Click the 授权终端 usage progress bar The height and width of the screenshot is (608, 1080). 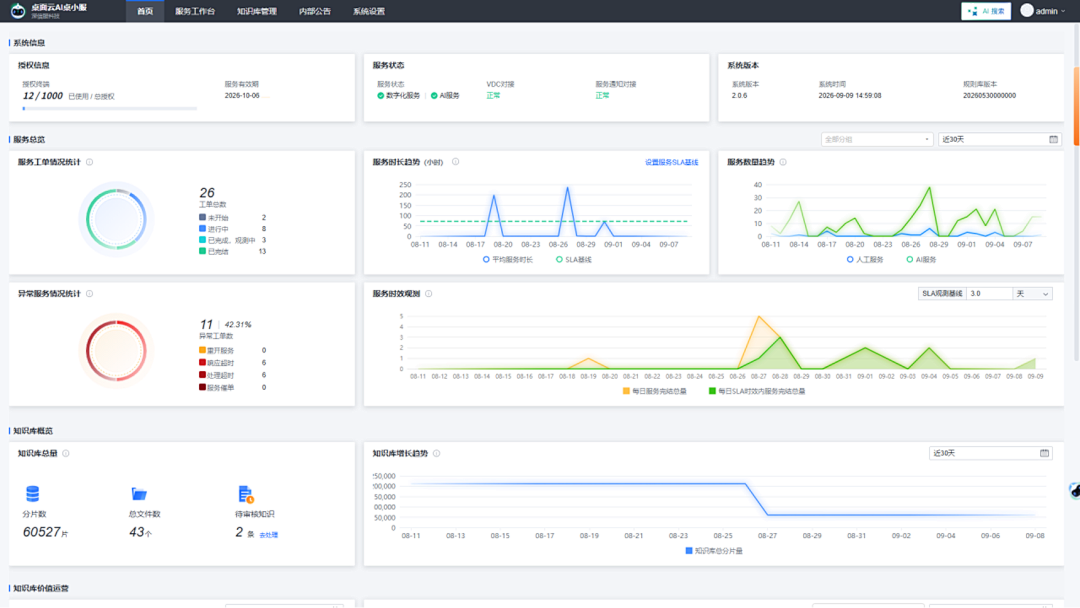point(110,108)
